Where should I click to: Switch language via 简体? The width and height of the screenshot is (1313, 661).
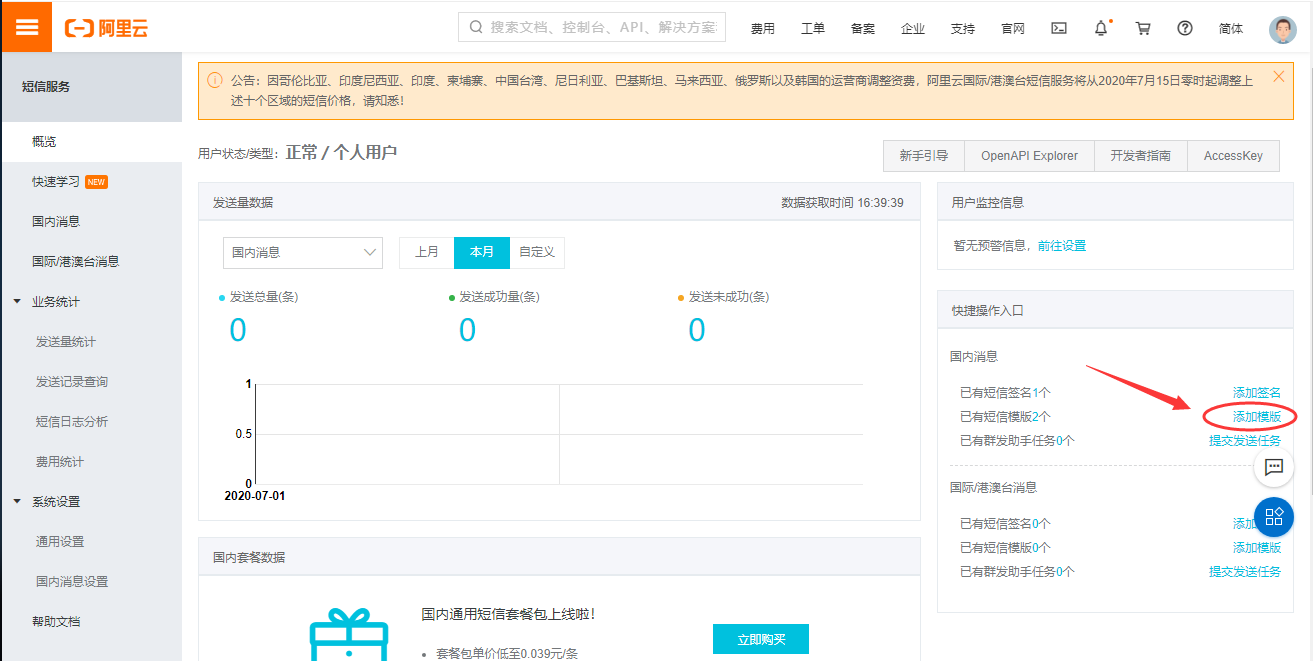(x=1231, y=28)
